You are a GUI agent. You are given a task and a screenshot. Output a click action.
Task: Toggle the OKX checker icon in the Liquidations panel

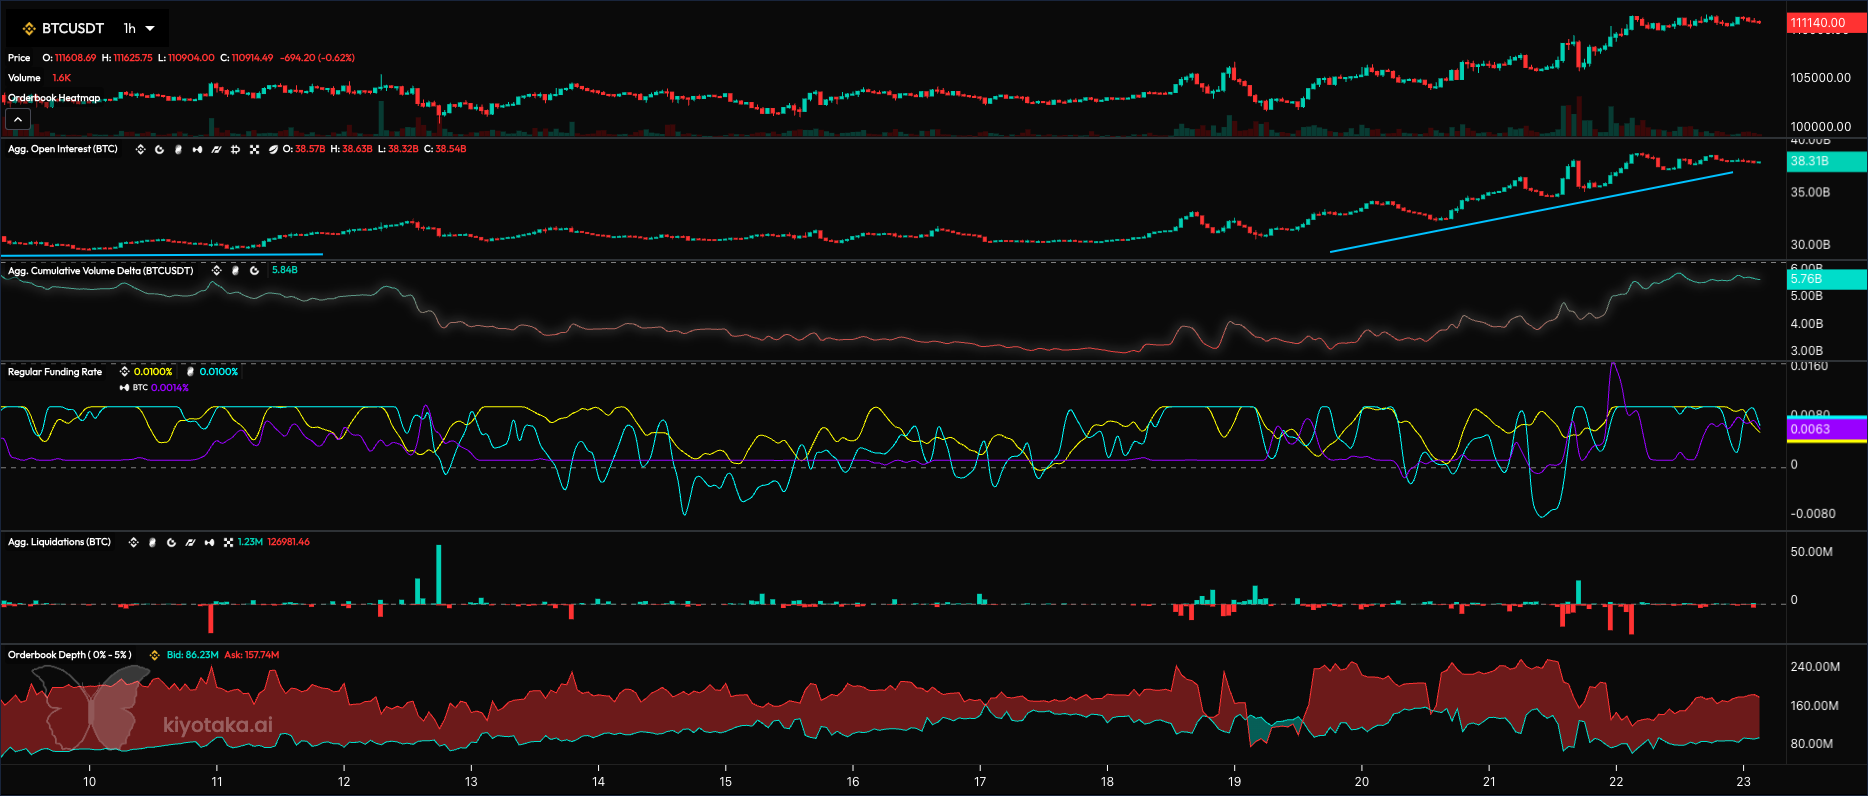point(228,542)
